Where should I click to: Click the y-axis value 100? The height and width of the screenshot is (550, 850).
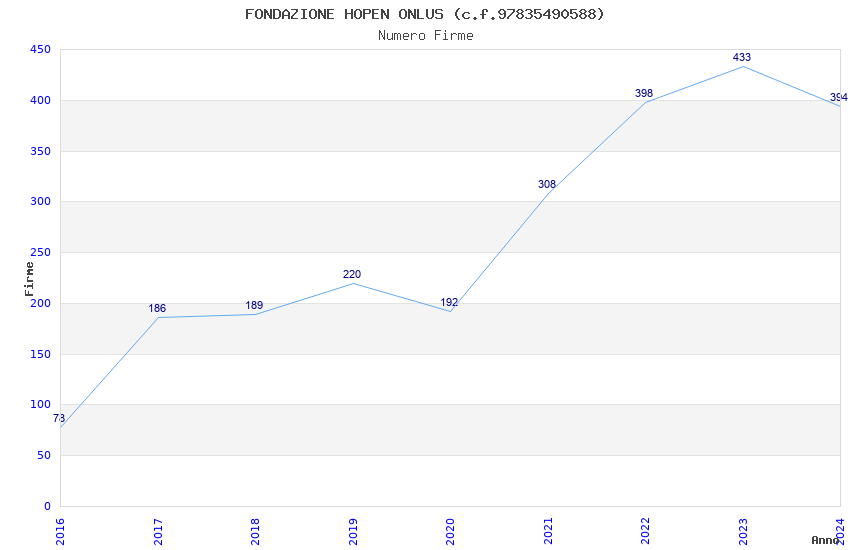[41, 405]
